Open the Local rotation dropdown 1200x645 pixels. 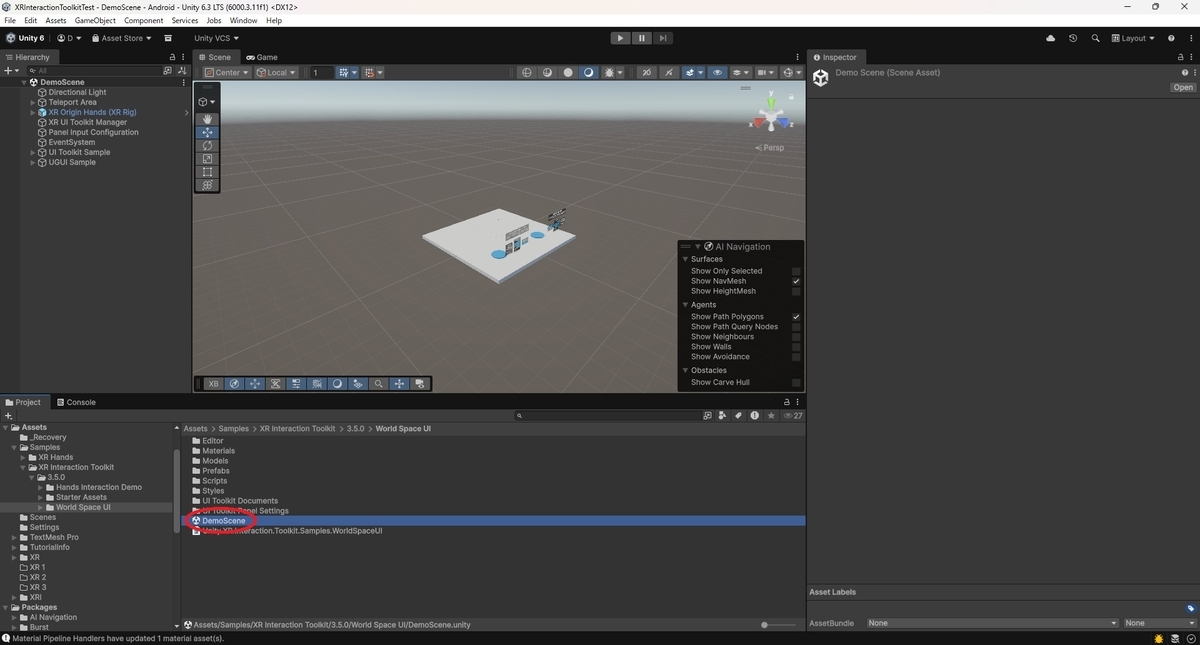tap(276, 72)
